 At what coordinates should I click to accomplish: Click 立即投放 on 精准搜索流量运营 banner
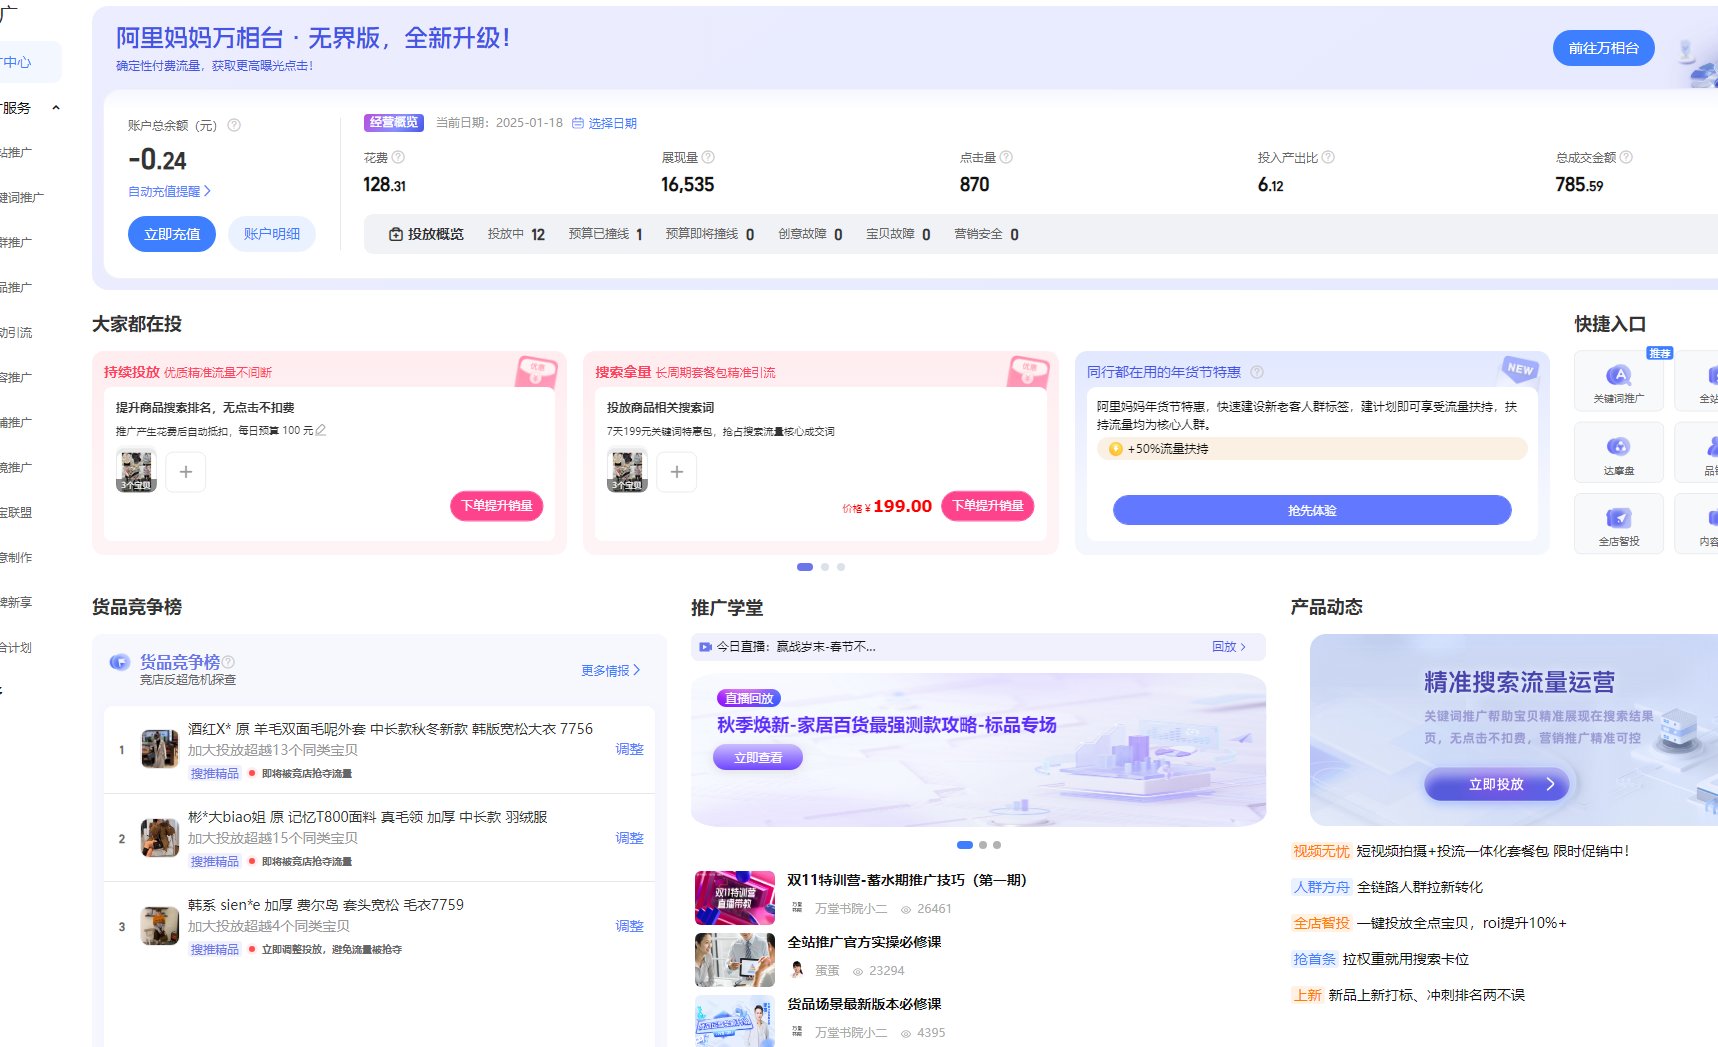click(1497, 785)
